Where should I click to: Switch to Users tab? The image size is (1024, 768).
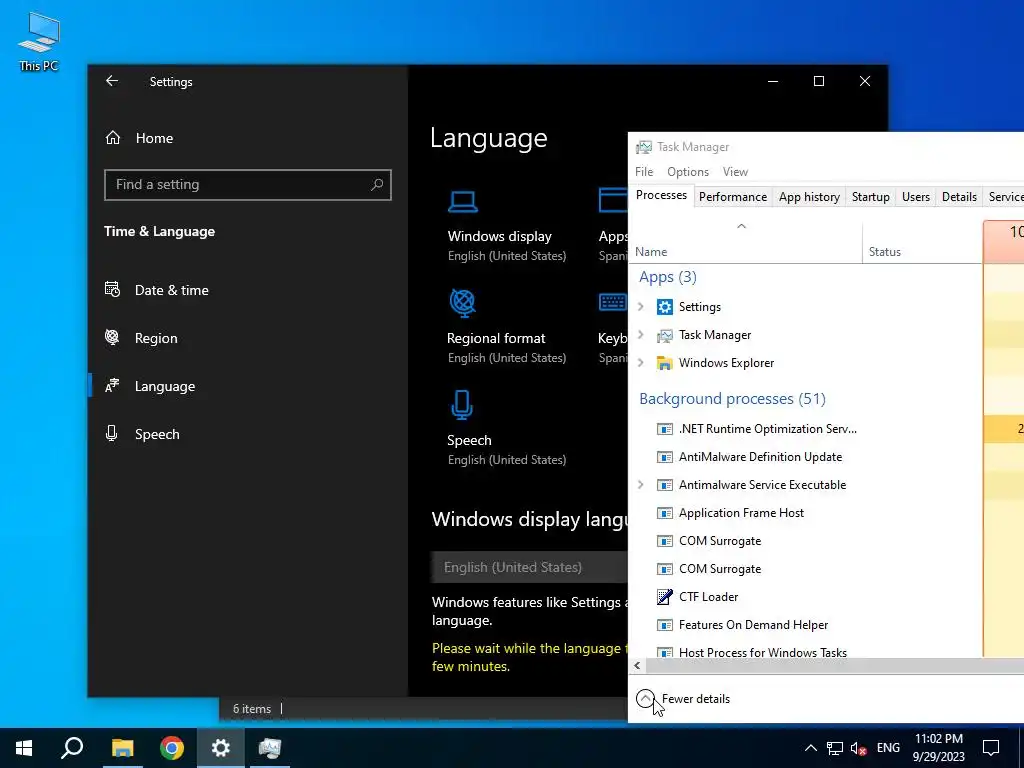point(916,197)
